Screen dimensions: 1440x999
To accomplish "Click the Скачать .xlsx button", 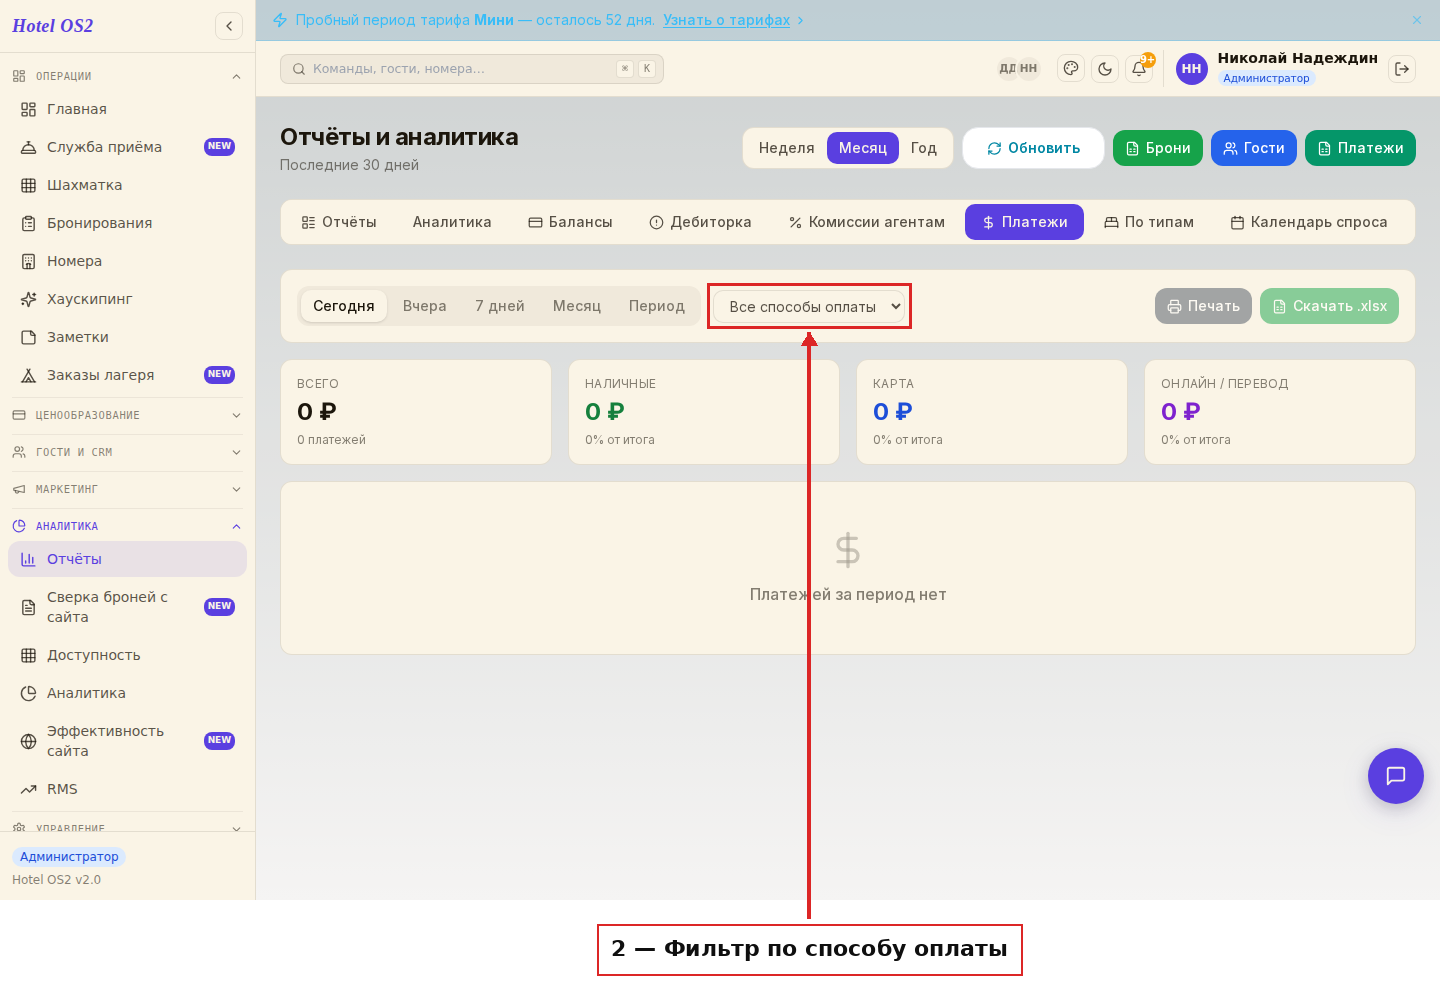I will tap(1330, 306).
